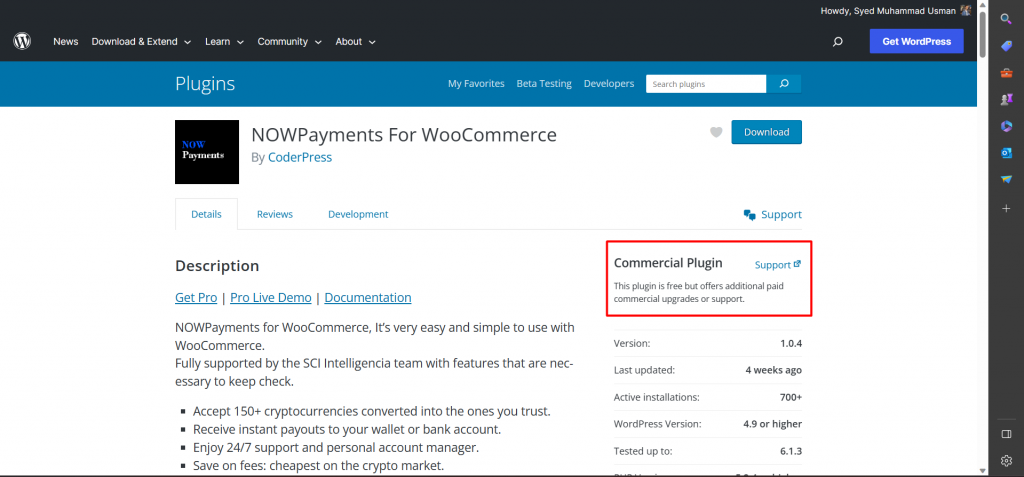Follow the Pro Live Demo link
This screenshot has width=1024, height=477.
pos(271,297)
